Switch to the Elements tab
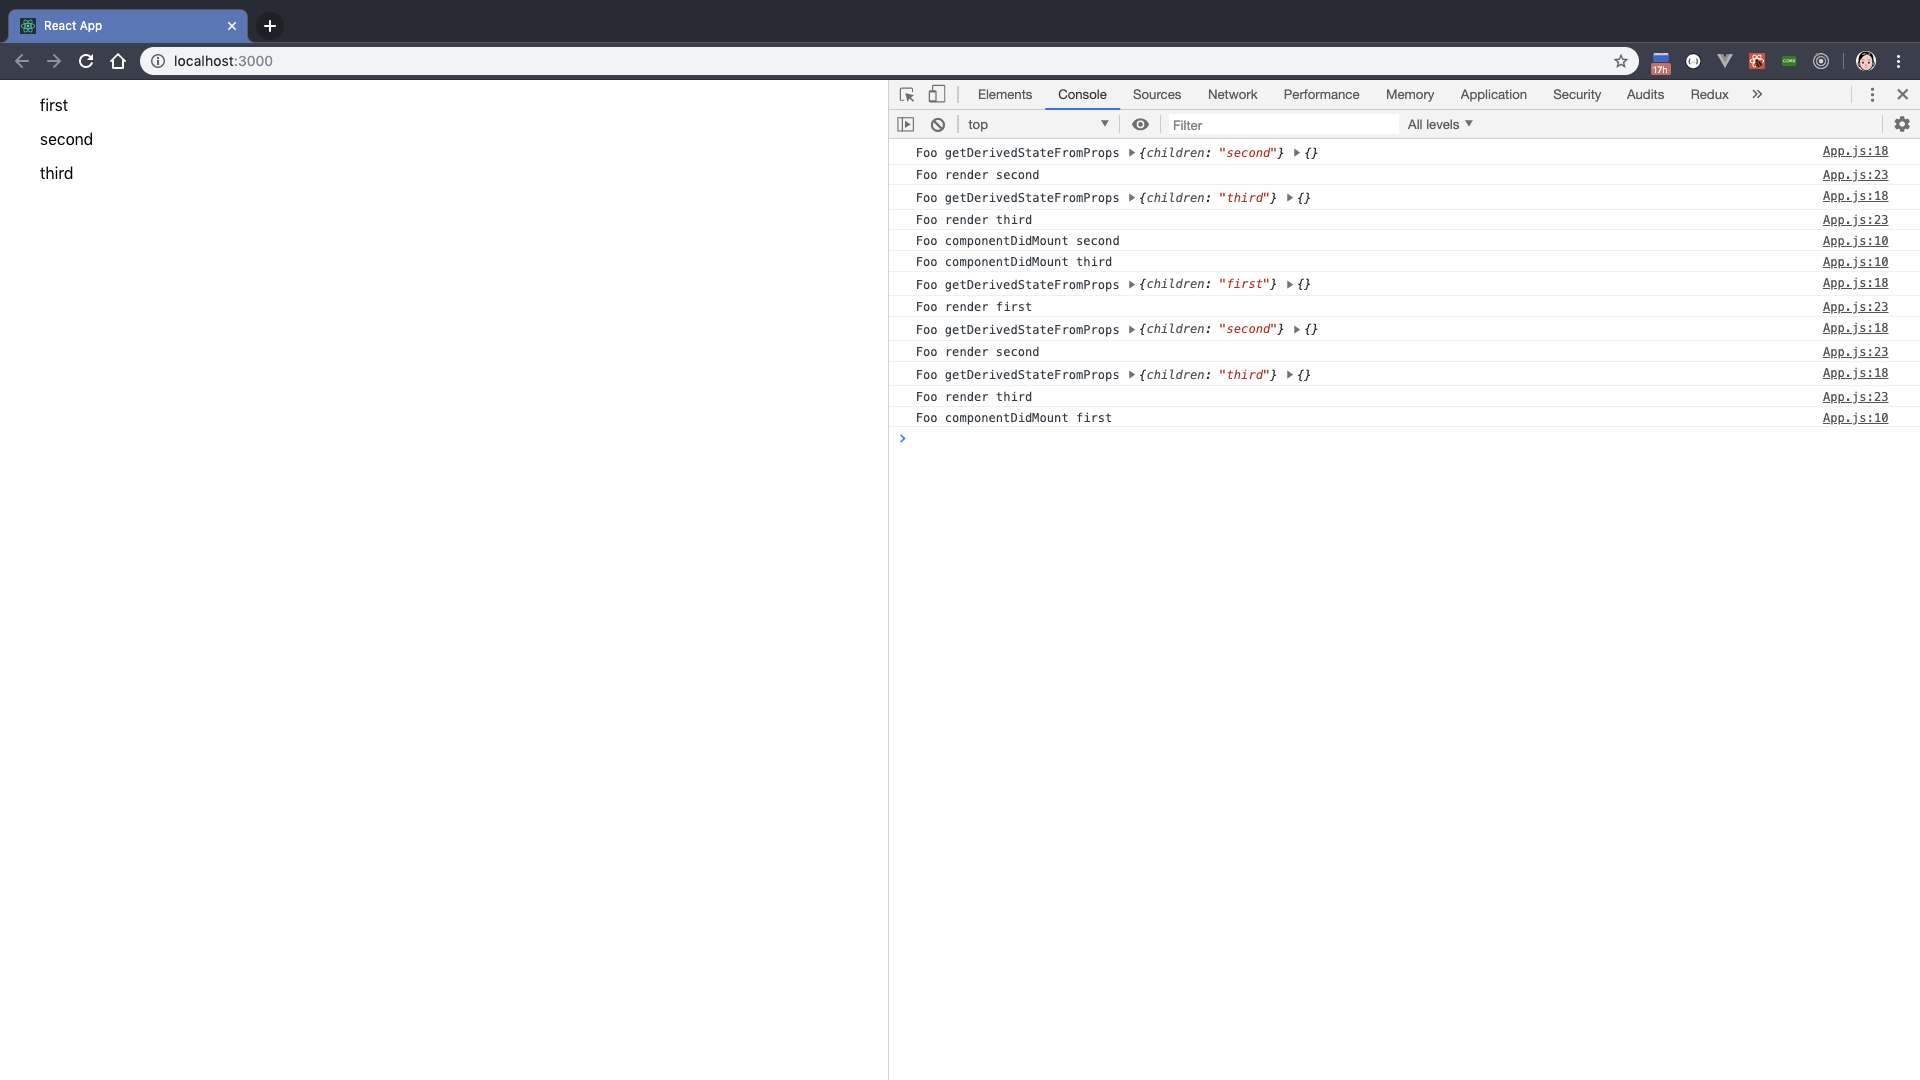Viewport: 1920px width, 1080px height. tap(1004, 94)
